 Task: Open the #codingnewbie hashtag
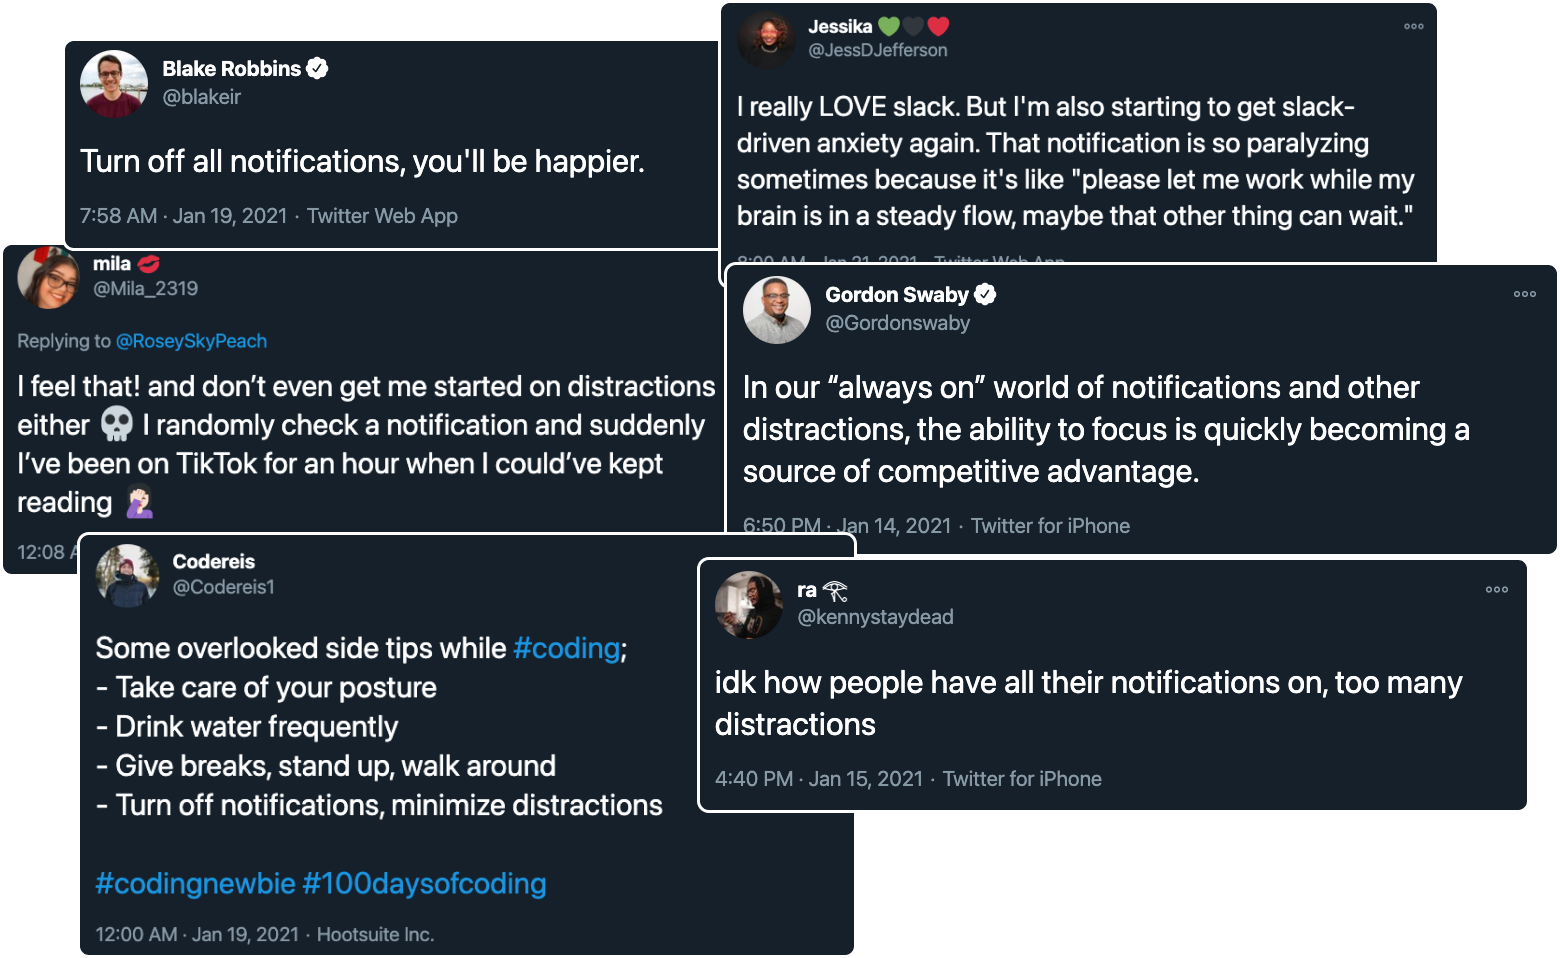(195, 884)
